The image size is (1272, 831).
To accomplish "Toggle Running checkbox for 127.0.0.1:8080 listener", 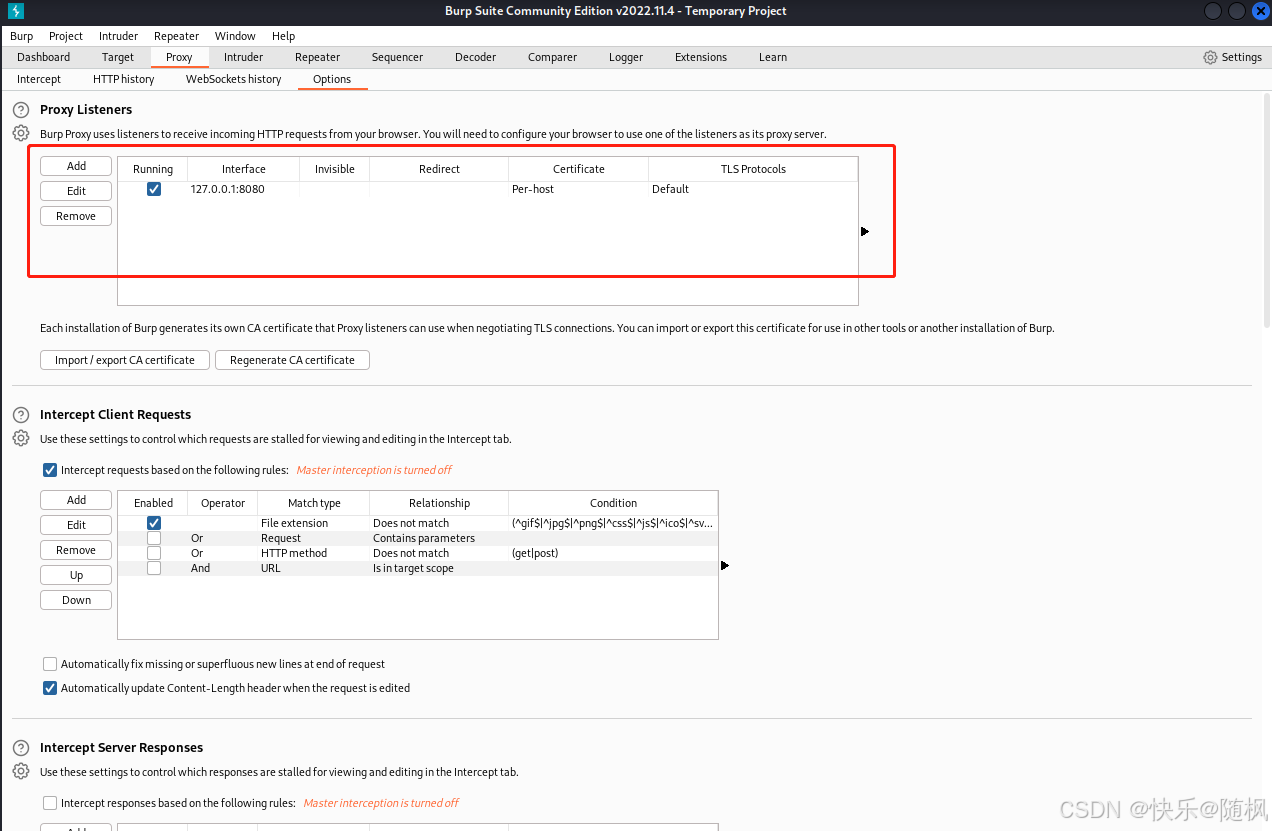I will pos(154,188).
